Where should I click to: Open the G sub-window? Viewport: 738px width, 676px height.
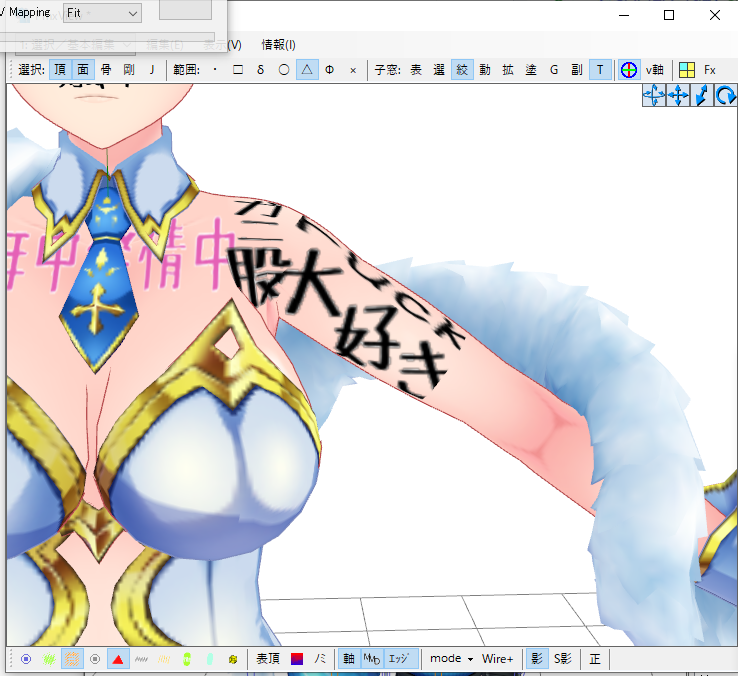[x=554, y=70]
